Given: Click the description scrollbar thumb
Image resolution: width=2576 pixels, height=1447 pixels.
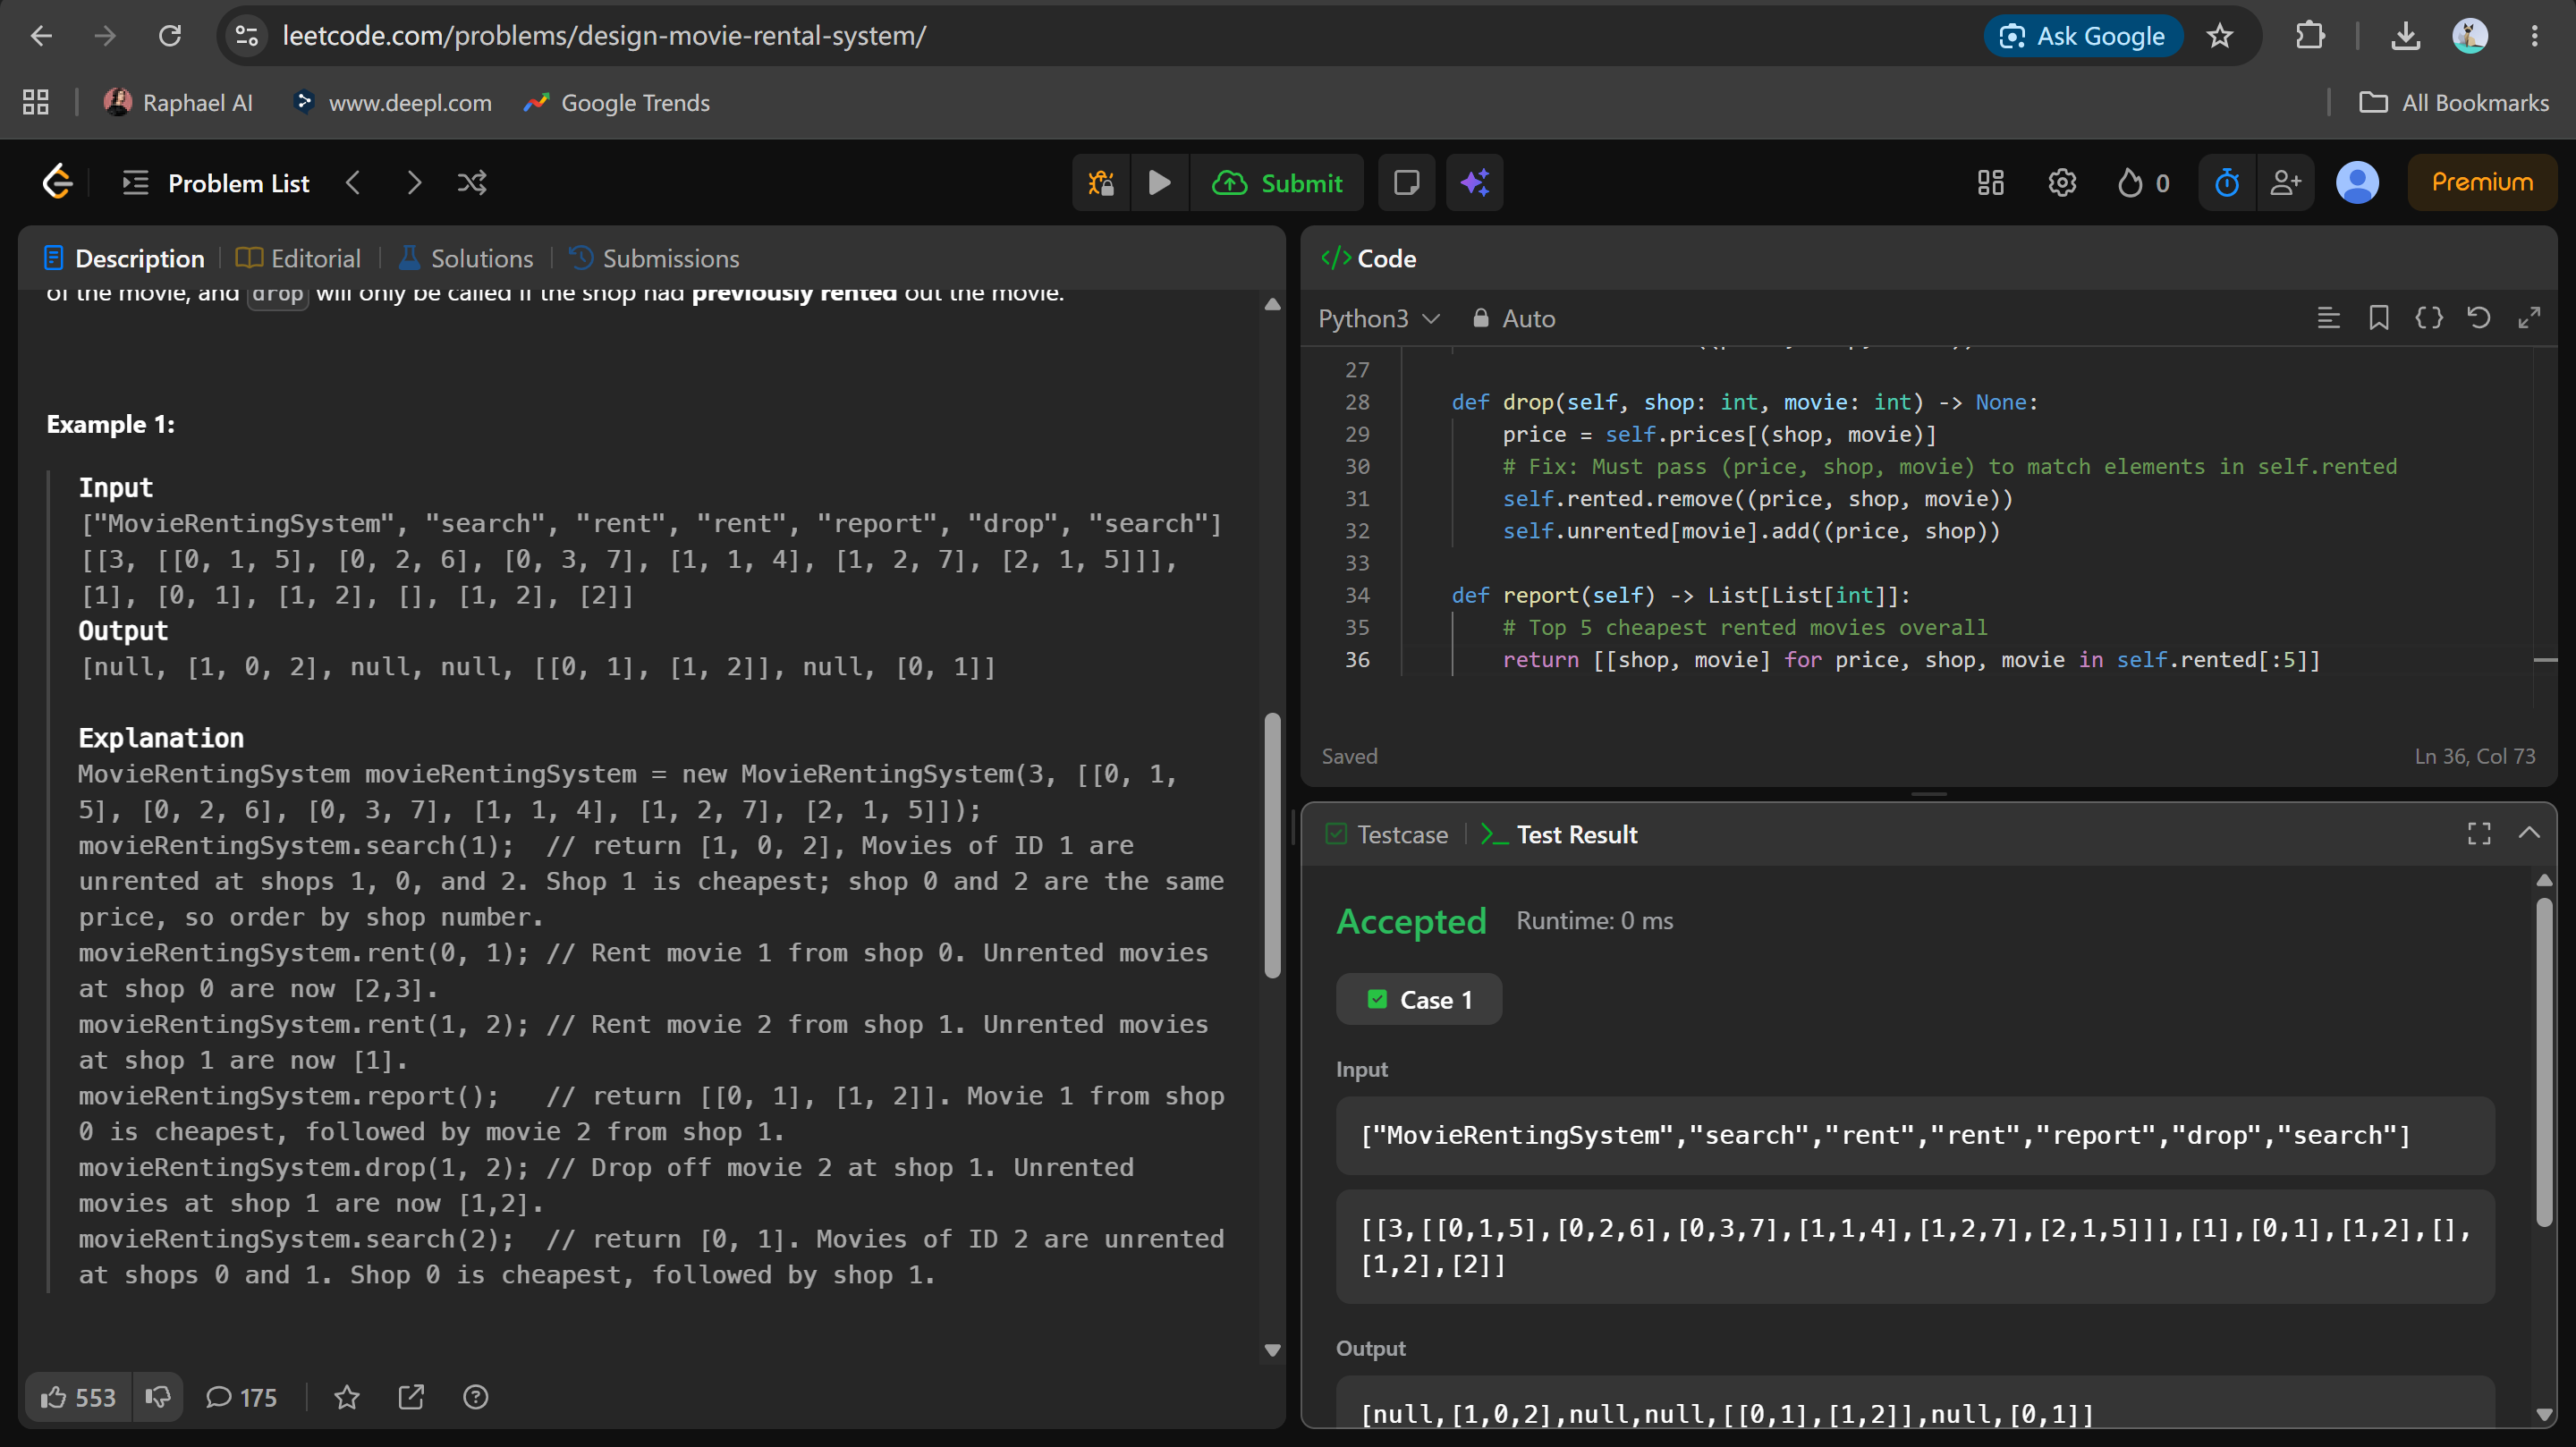Looking at the screenshot, I should pyautogui.click(x=1272, y=845).
